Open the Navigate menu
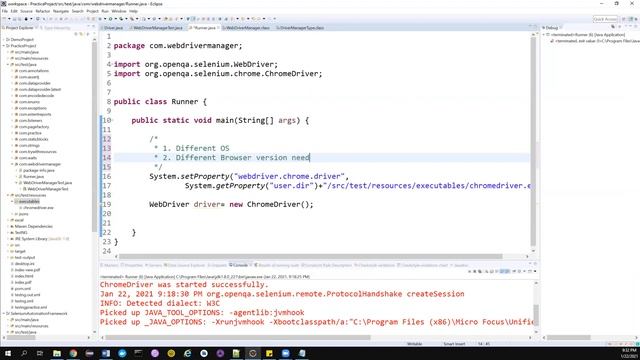The height and width of the screenshot is (360, 640). point(61,11)
